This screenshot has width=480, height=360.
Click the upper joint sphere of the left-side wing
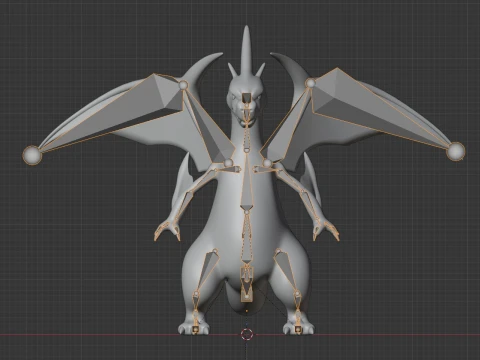pyautogui.click(x=183, y=85)
